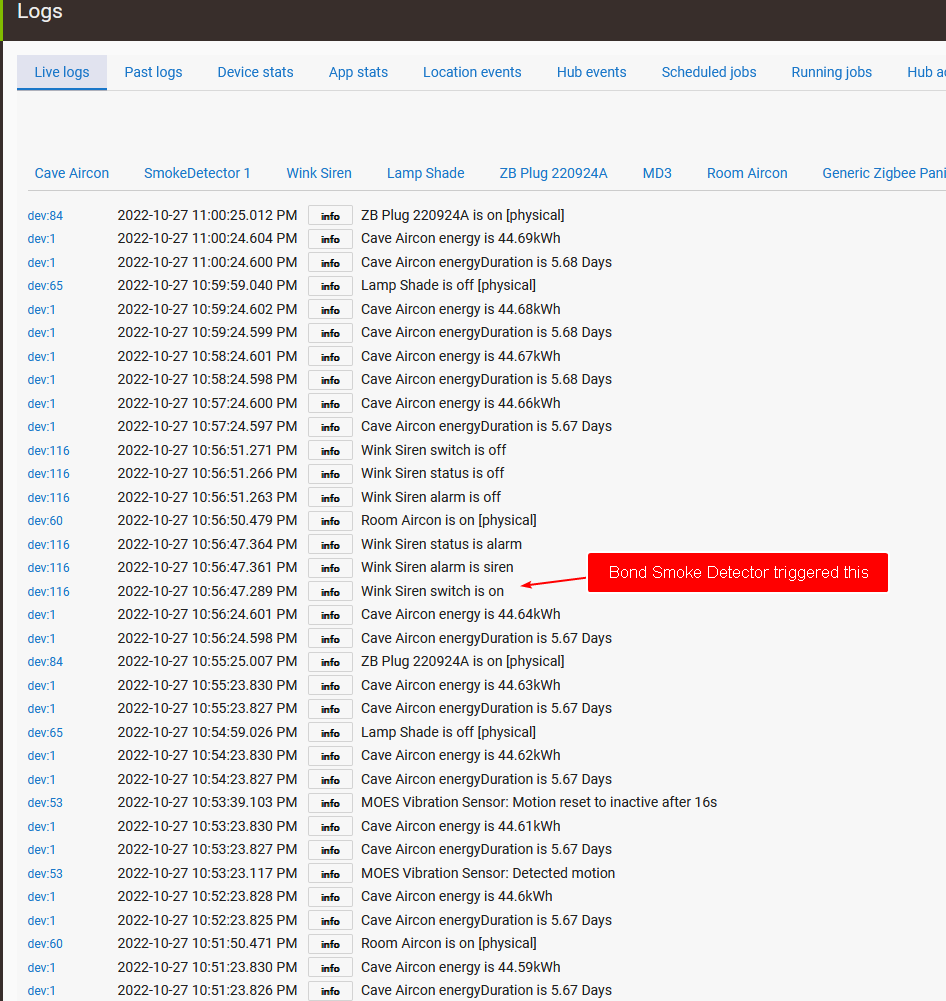Filter logs by Cave Aircon device
The image size is (946, 1001).
(72, 173)
